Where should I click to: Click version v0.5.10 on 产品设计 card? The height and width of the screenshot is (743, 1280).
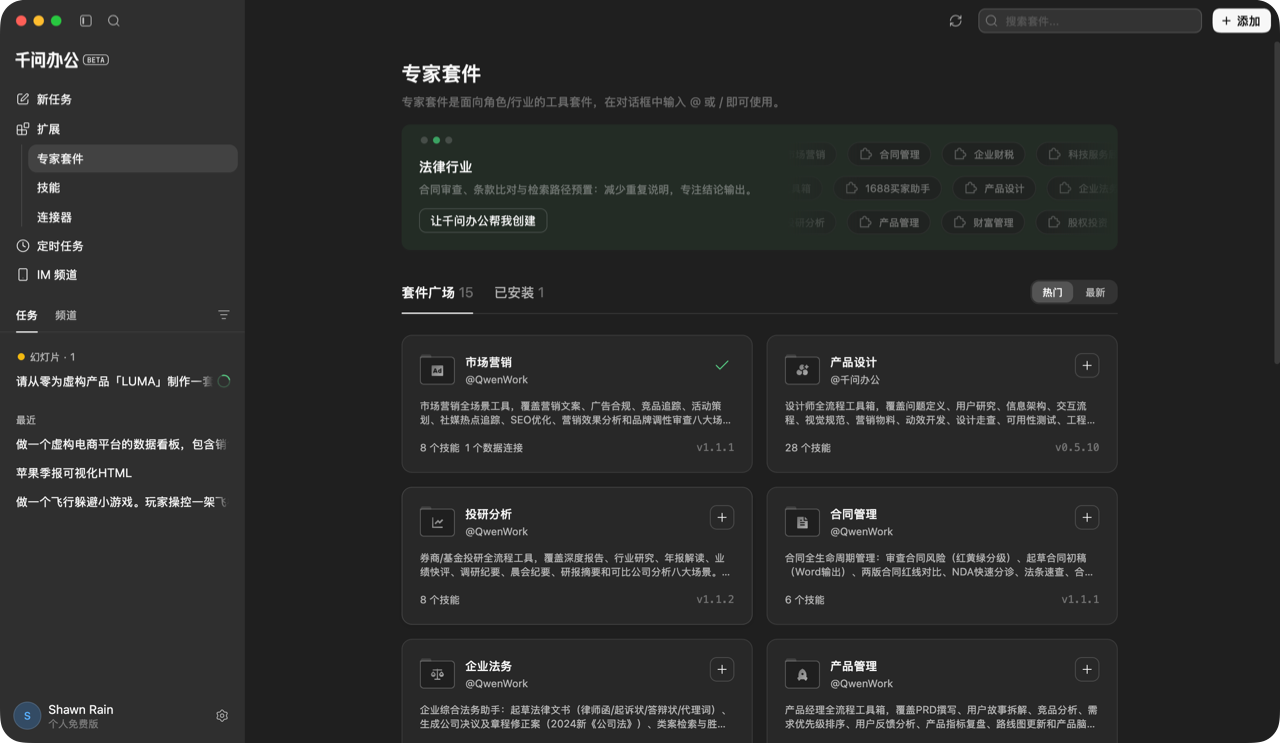tap(1077, 448)
